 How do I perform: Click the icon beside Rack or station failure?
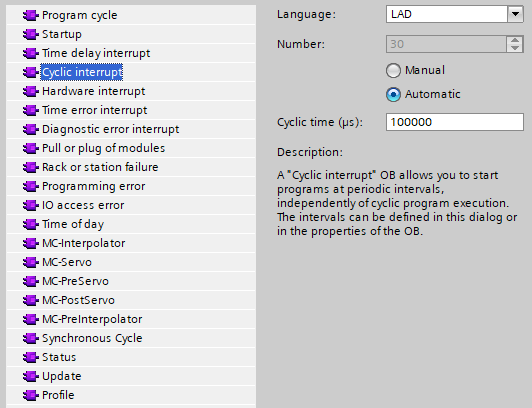30,167
